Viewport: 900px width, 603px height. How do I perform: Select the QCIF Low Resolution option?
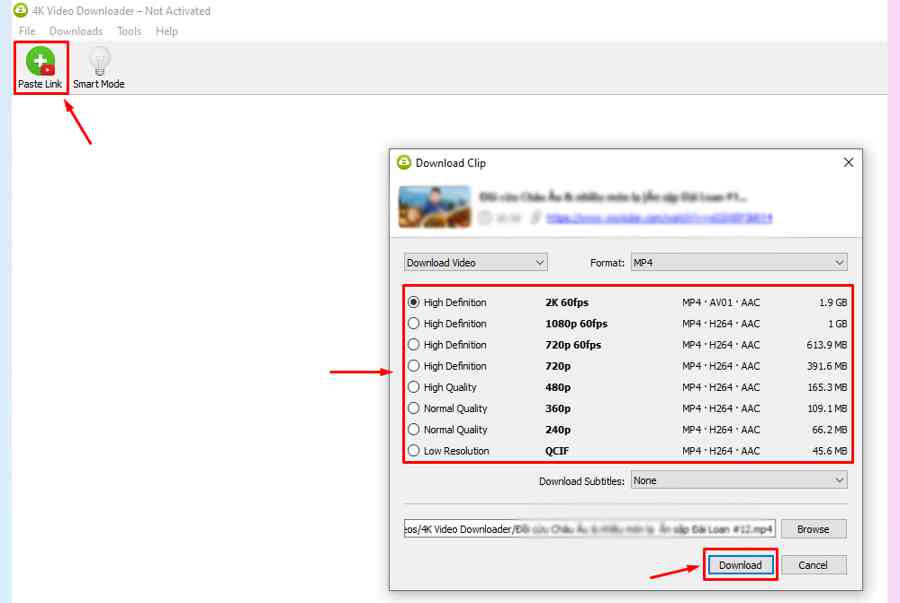pos(414,451)
